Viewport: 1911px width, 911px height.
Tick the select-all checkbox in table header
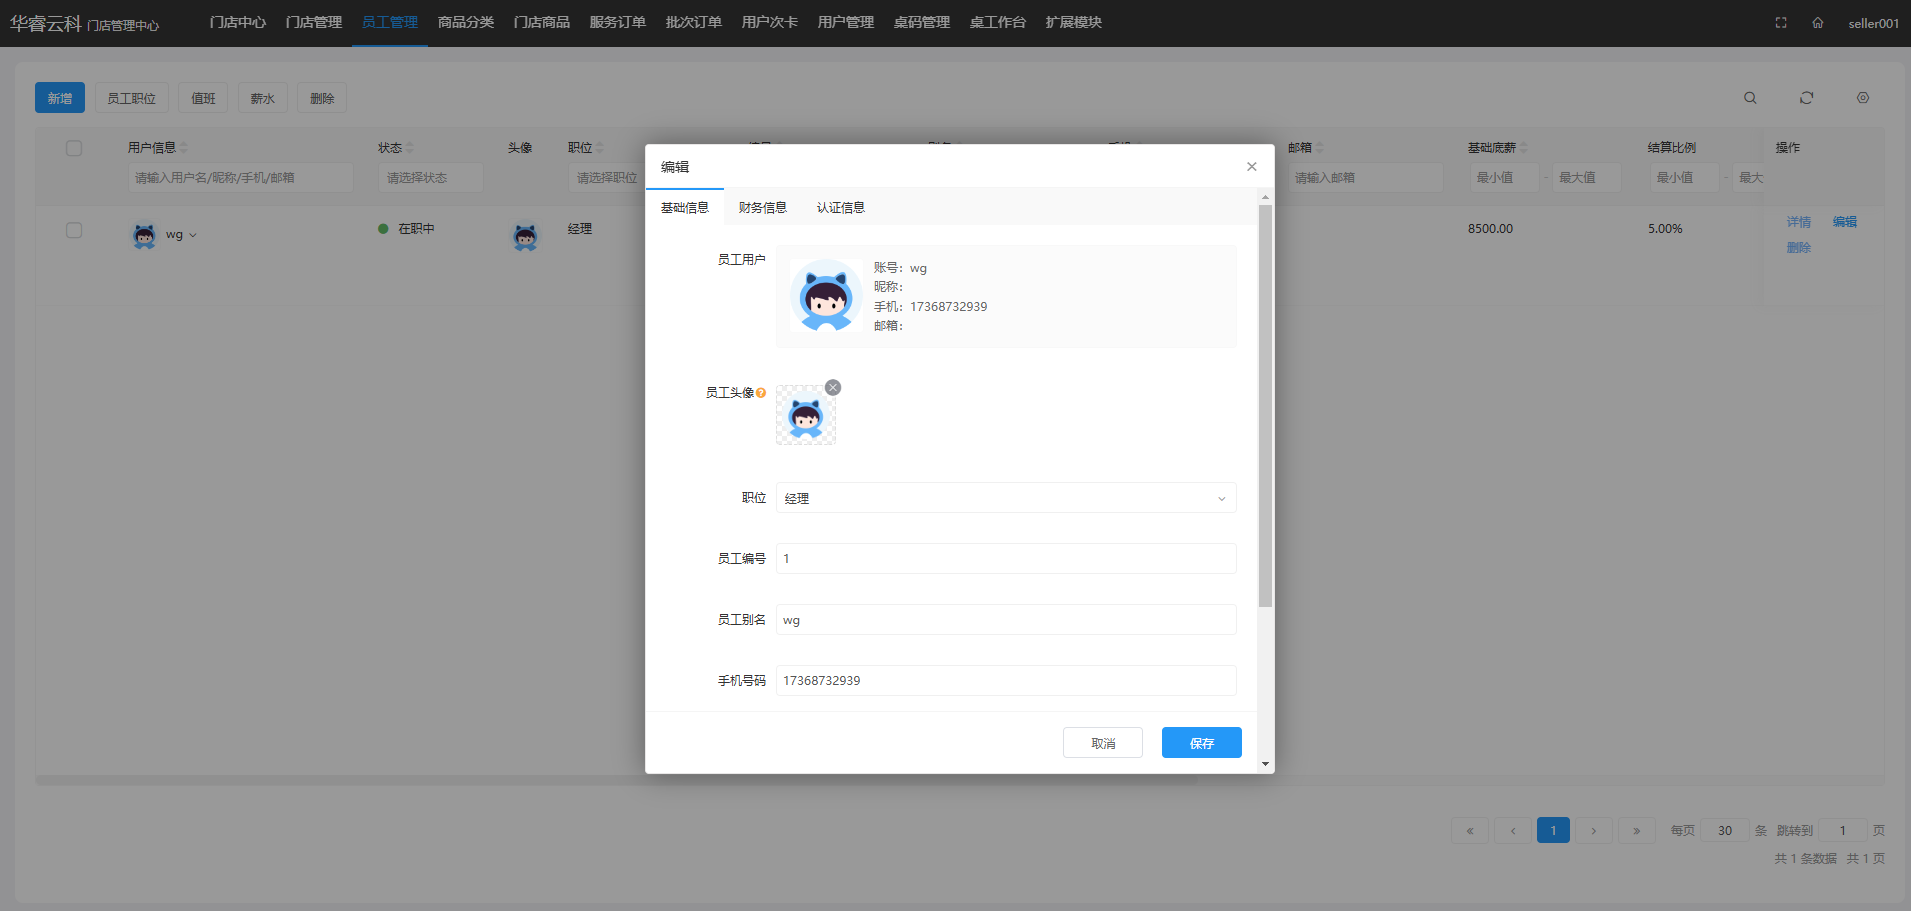pos(74,148)
